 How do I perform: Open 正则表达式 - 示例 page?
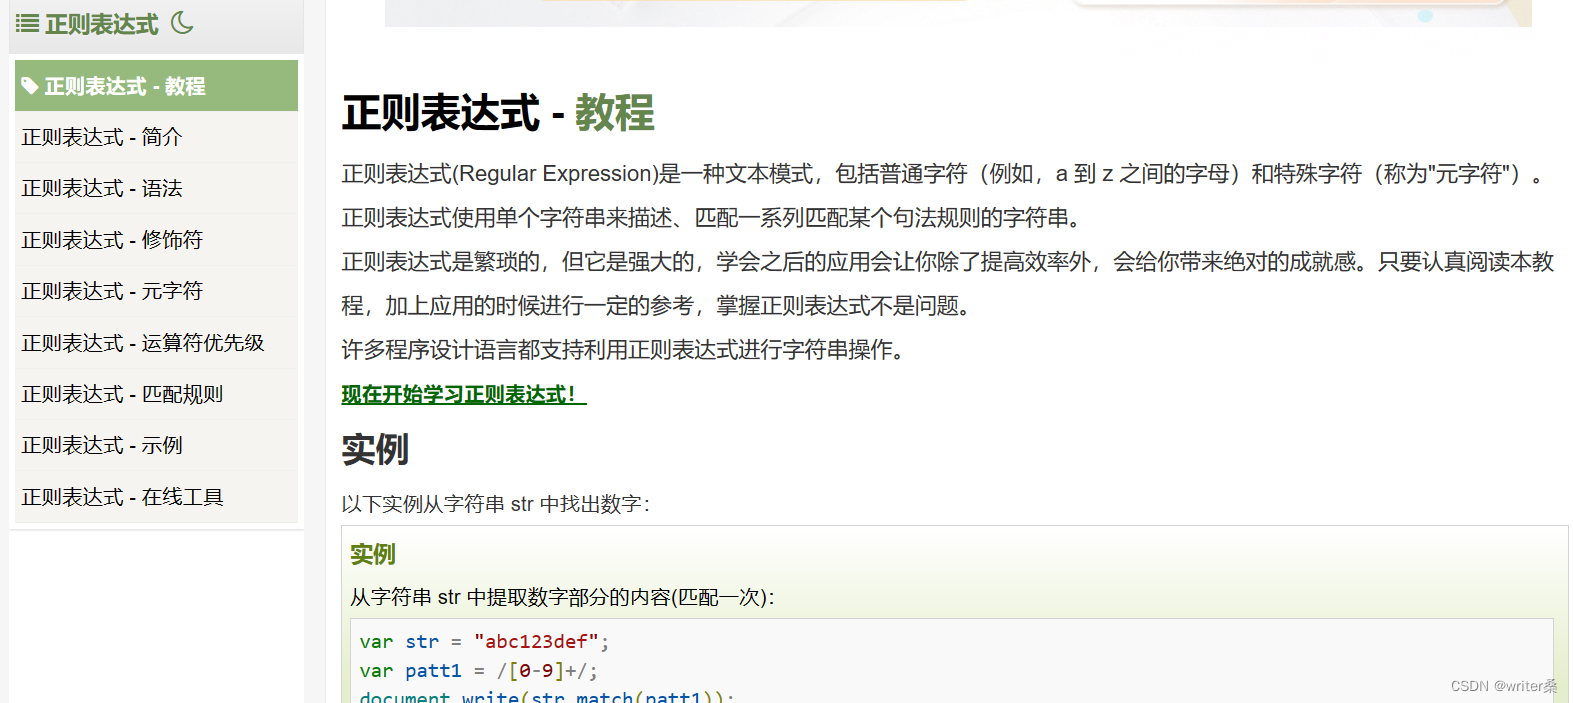[156, 445]
